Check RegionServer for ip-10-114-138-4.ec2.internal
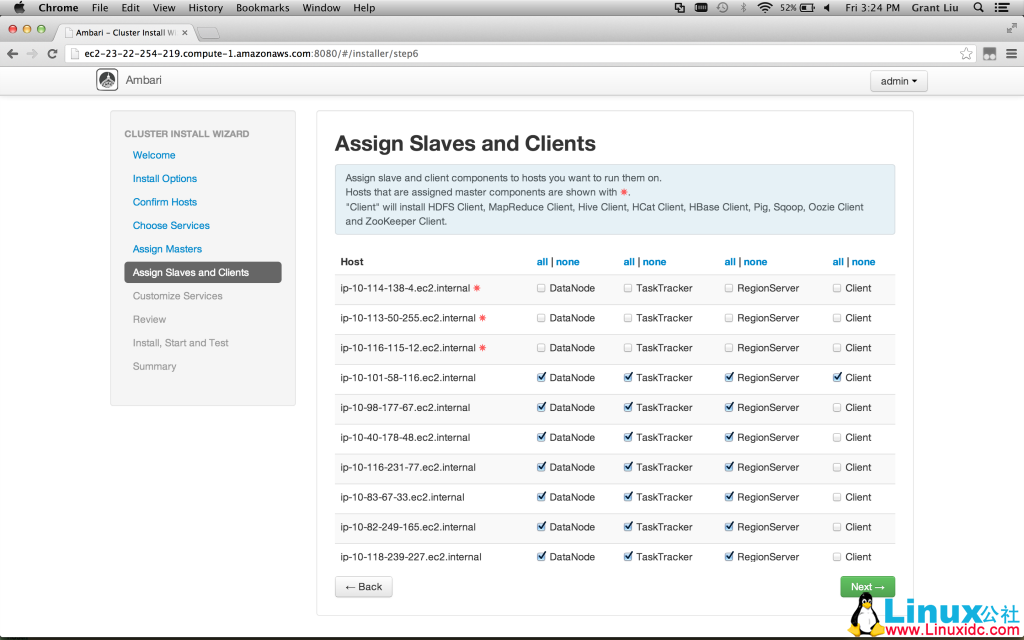 (x=729, y=288)
